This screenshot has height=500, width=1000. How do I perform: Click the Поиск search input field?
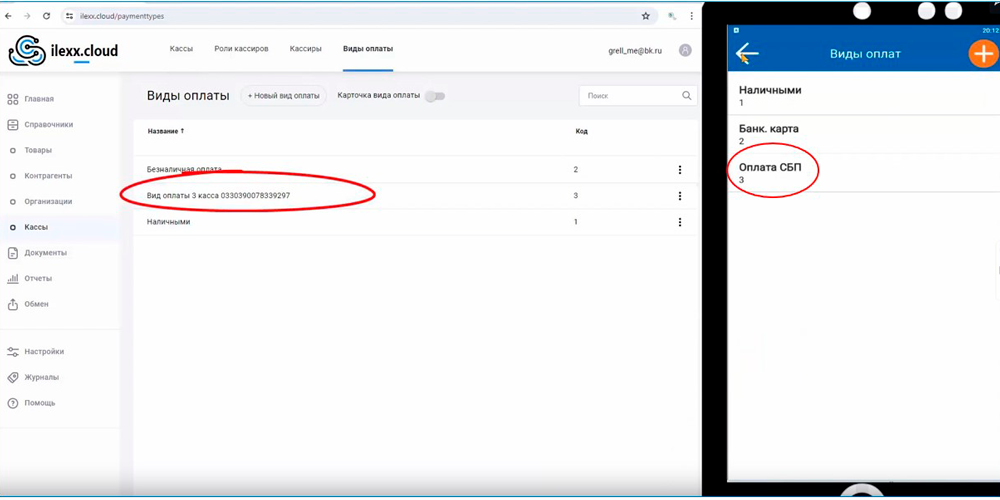click(x=632, y=96)
